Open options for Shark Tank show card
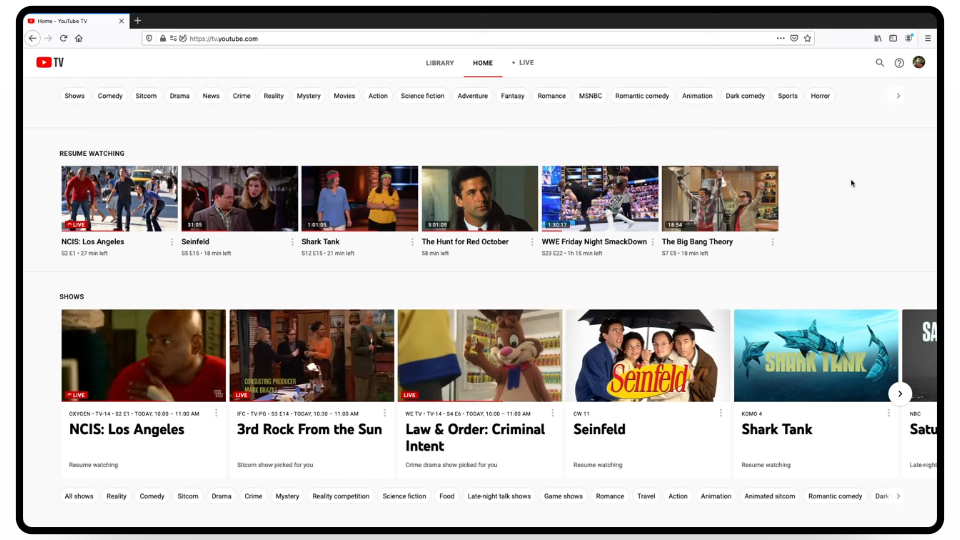Image resolution: width=960 pixels, height=540 pixels. click(x=889, y=413)
